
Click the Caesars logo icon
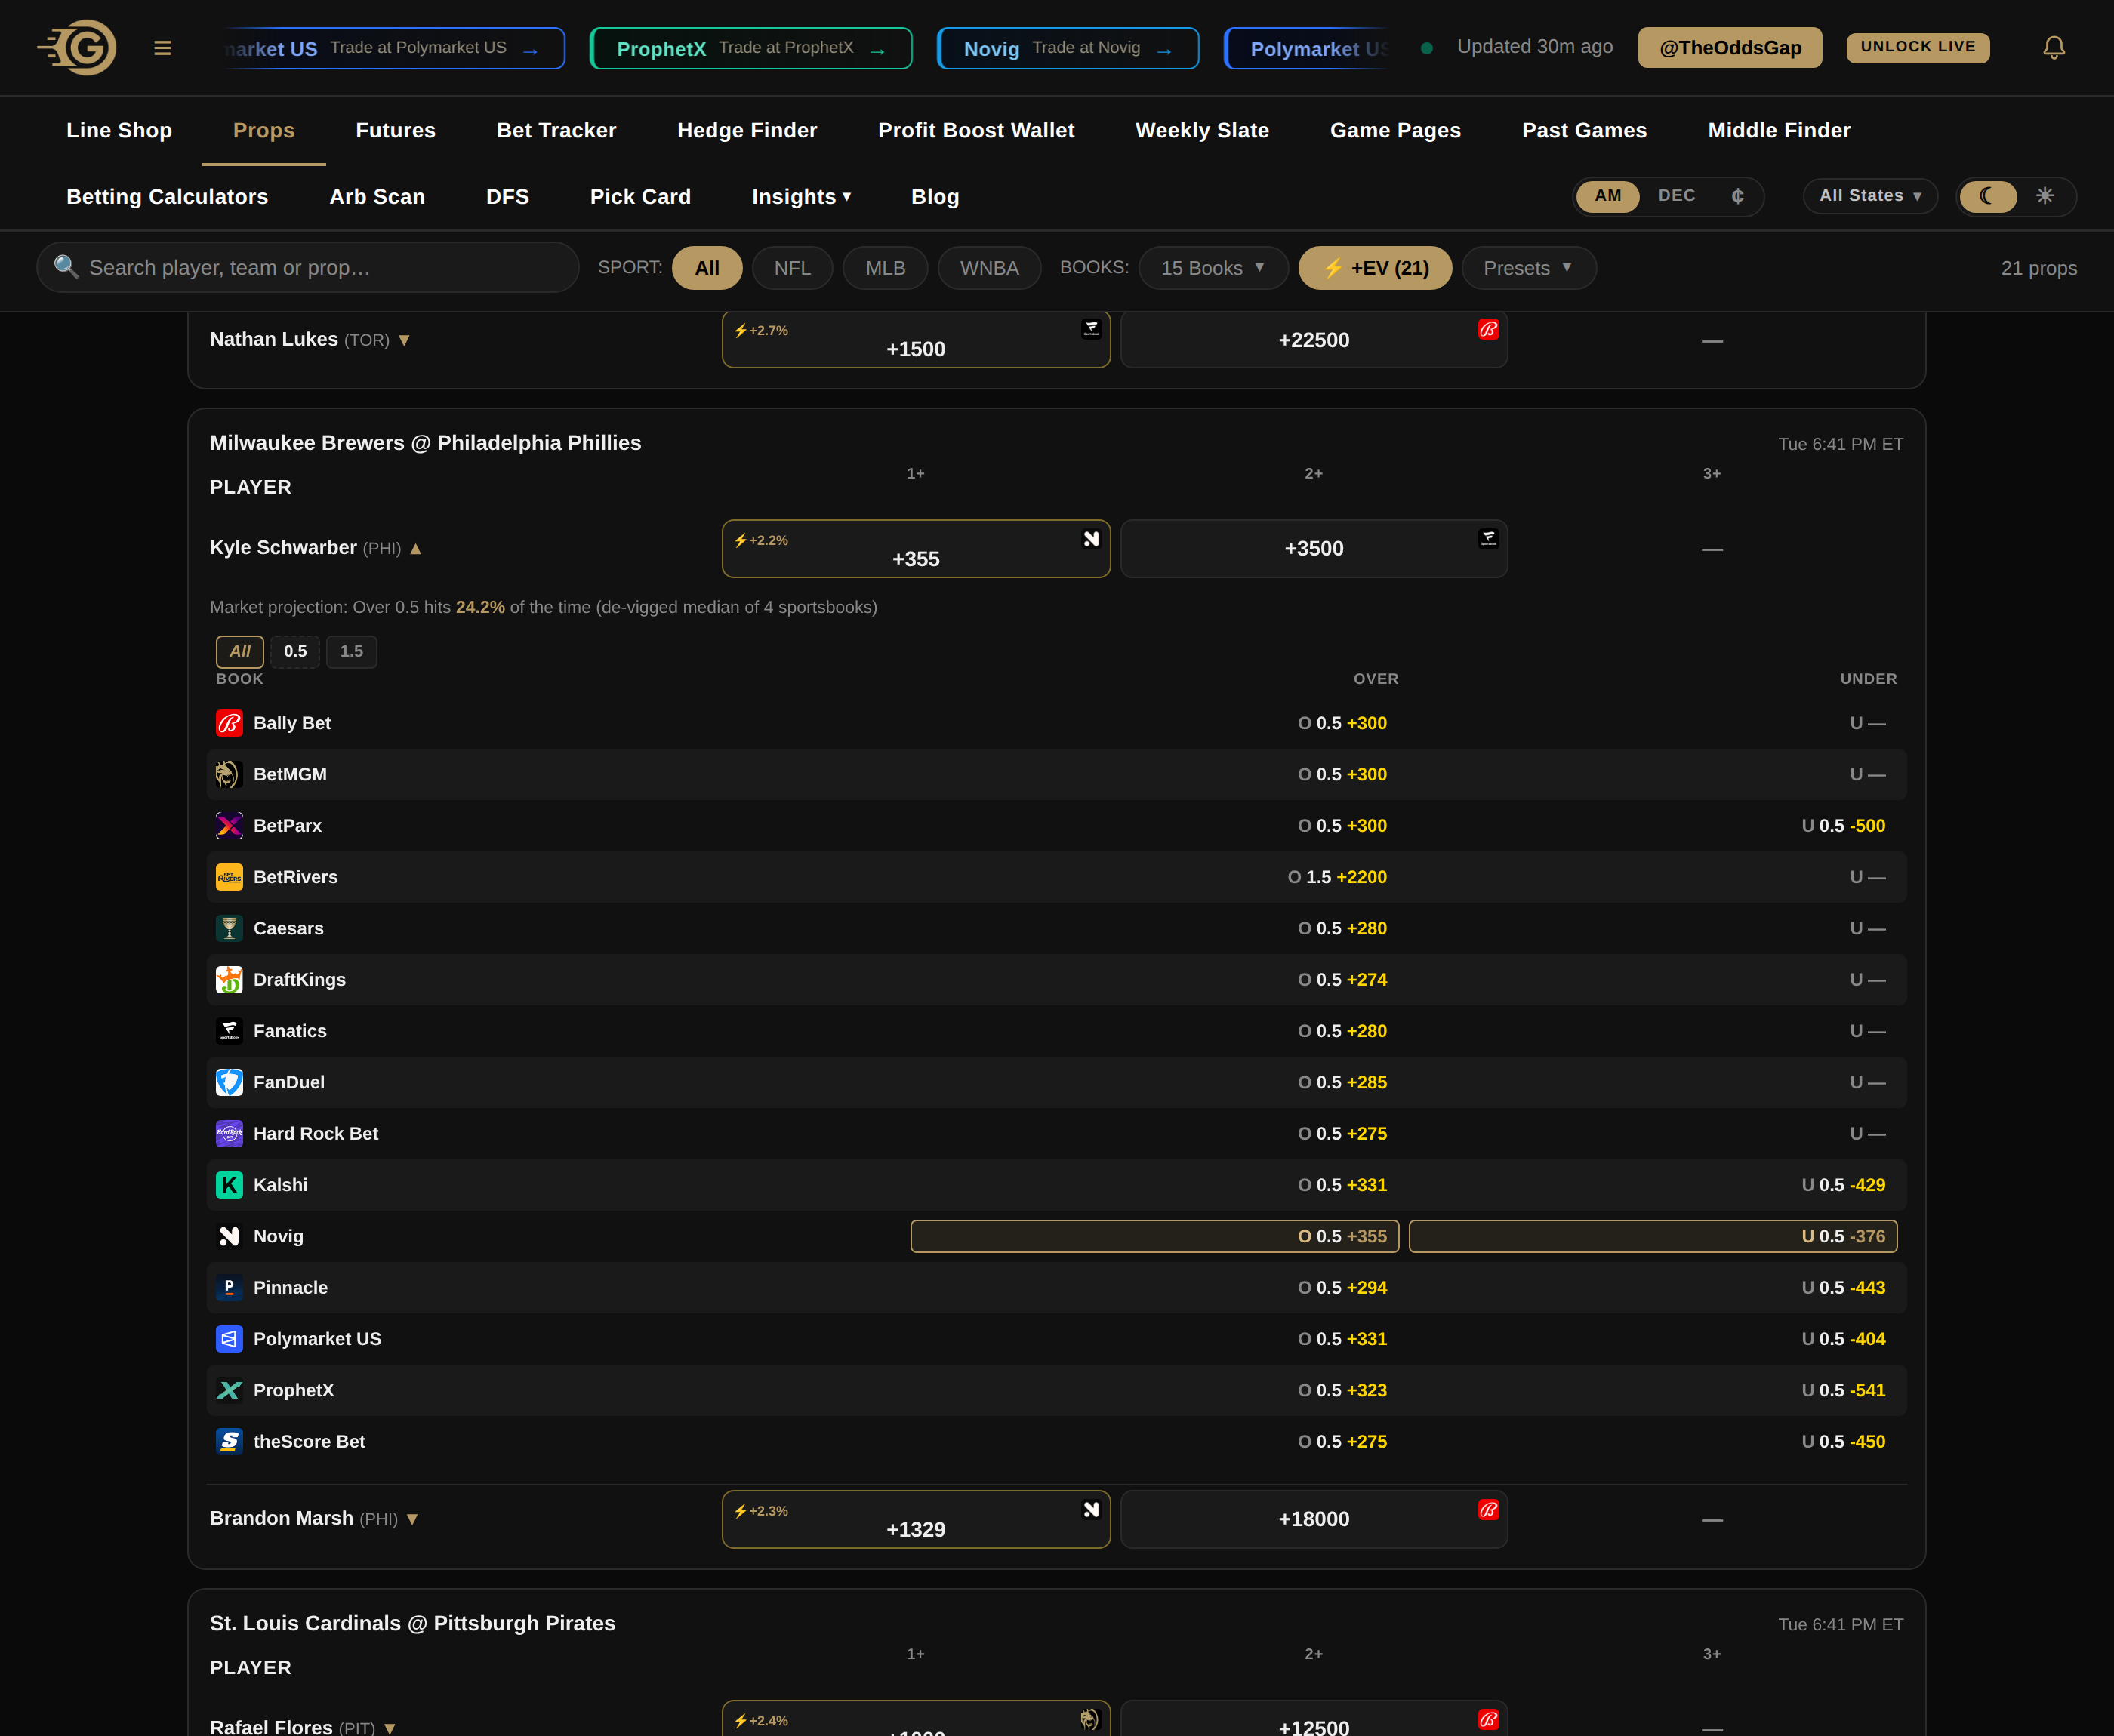pyautogui.click(x=229, y=928)
